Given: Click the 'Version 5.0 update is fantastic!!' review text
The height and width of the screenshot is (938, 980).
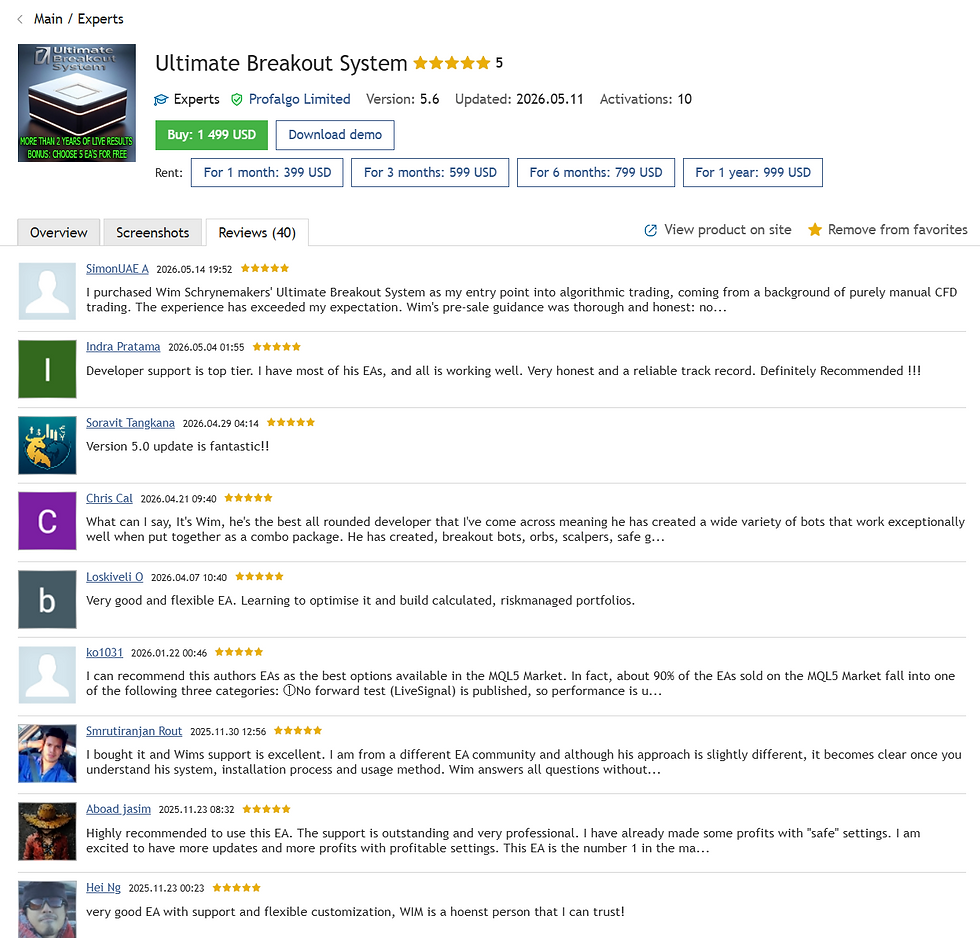Looking at the screenshot, I should [x=178, y=447].
